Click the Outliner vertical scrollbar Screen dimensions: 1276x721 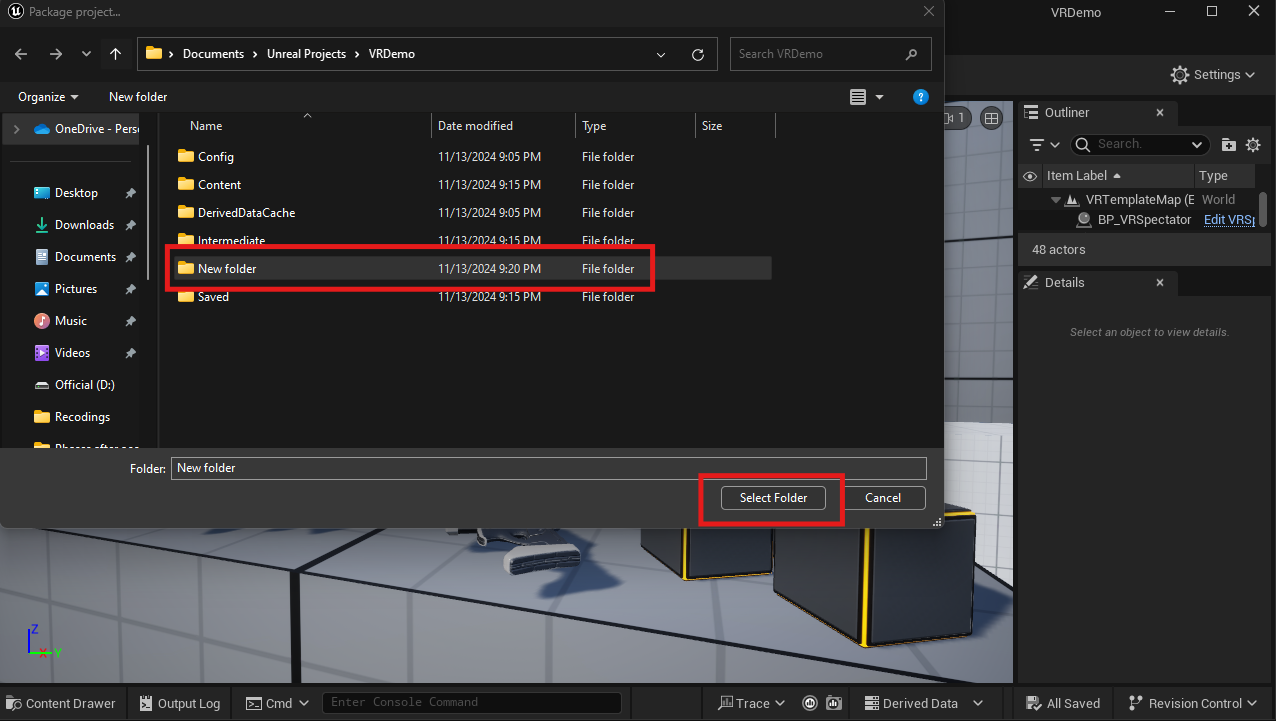click(x=1263, y=210)
